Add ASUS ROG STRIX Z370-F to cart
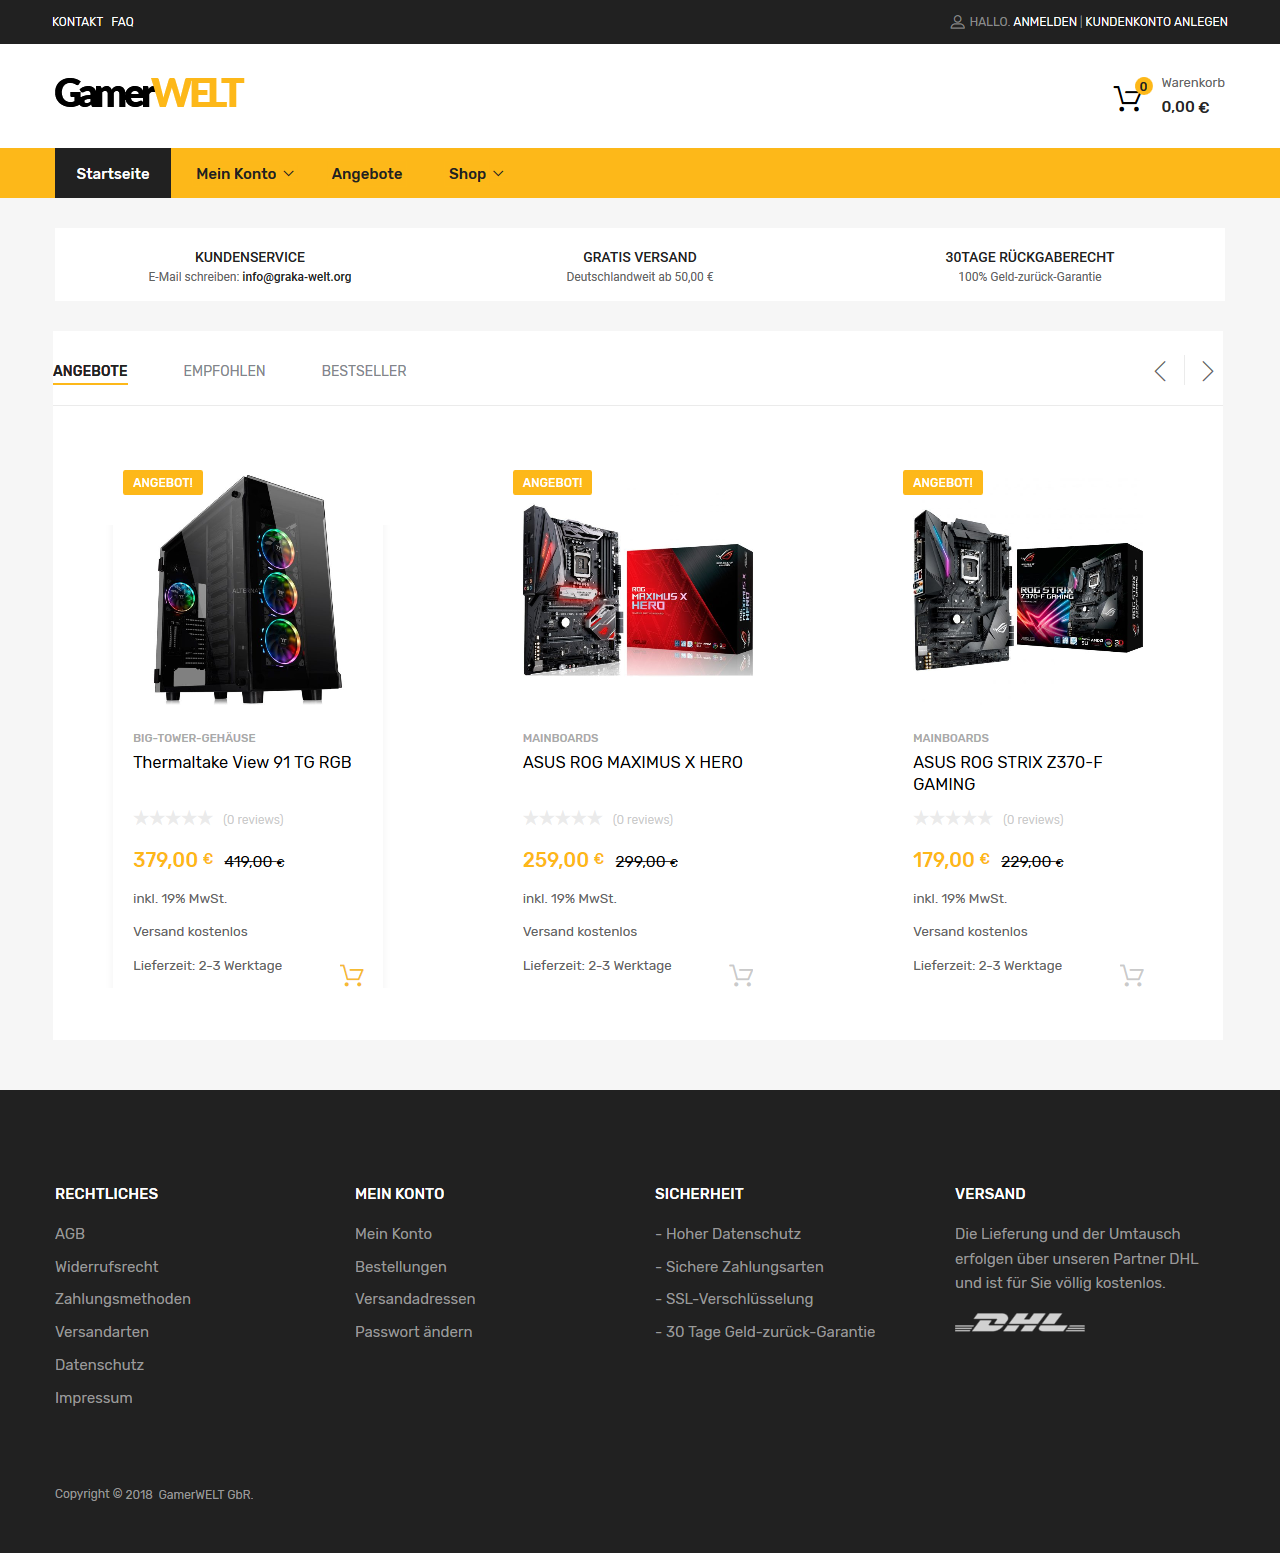 tap(1132, 975)
